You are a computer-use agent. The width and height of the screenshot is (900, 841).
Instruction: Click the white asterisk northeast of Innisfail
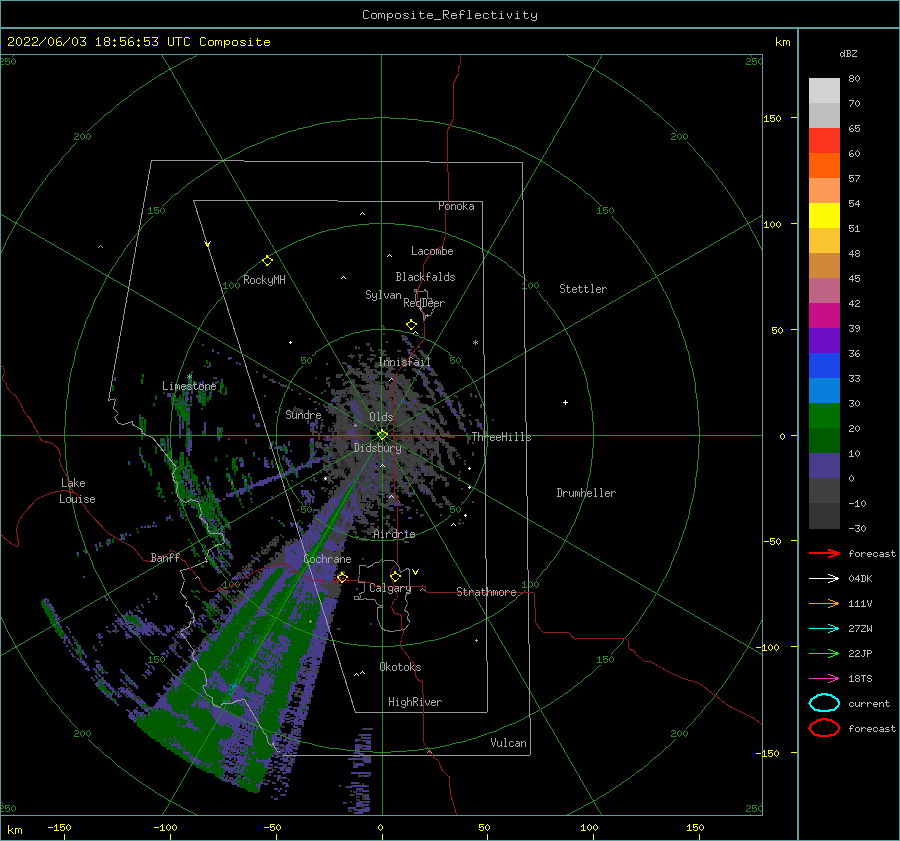click(x=475, y=343)
